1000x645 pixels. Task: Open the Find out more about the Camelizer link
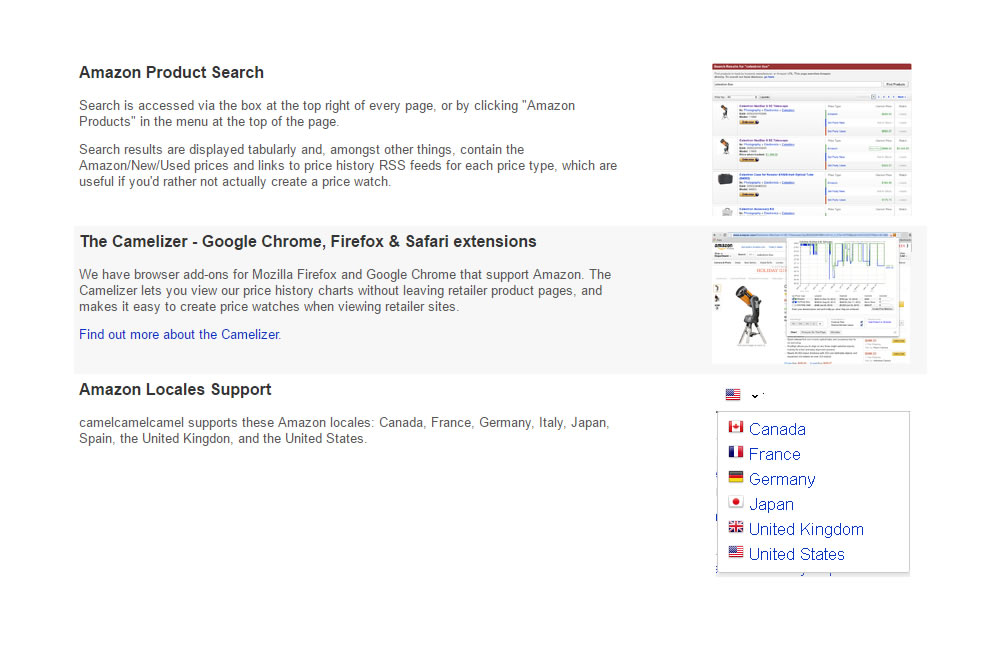(x=179, y=334)
